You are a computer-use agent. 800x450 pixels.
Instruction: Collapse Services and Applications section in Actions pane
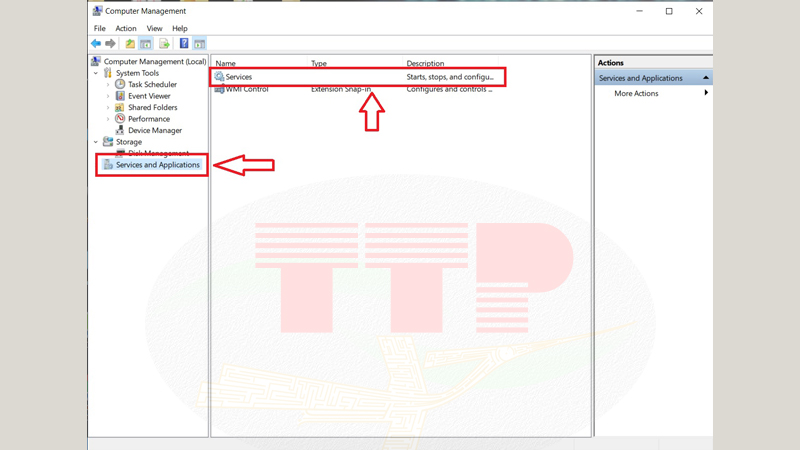[705, 78]
